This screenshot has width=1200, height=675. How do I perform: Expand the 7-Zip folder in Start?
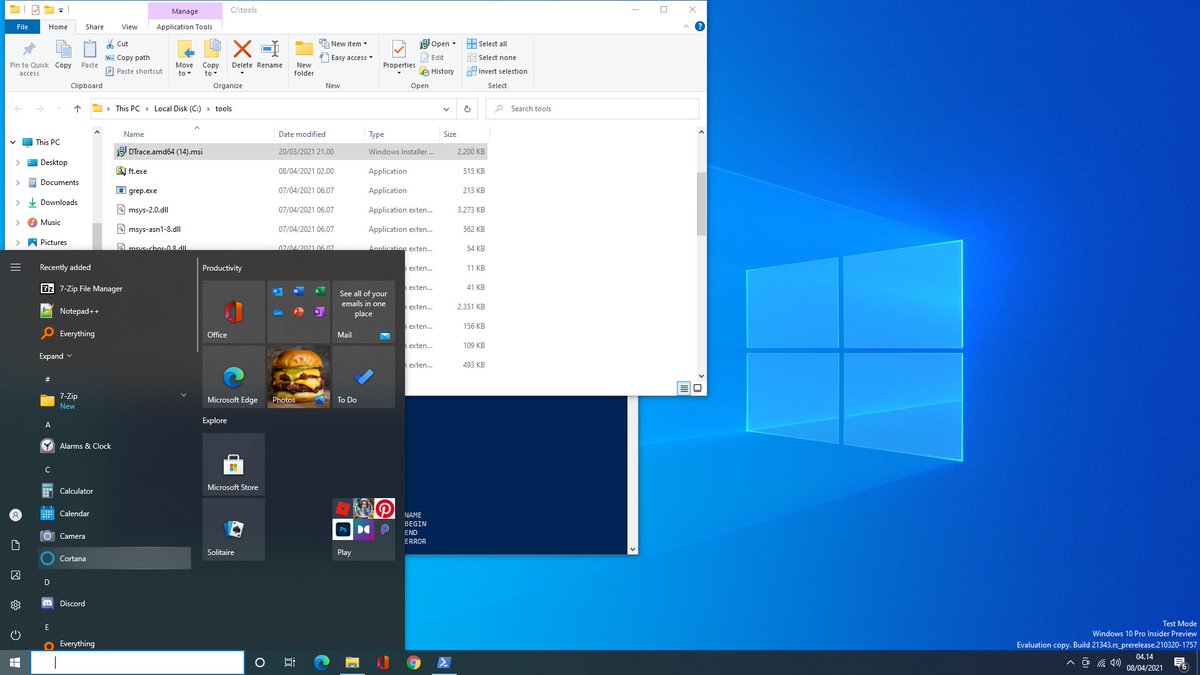[x=183, y=396]
